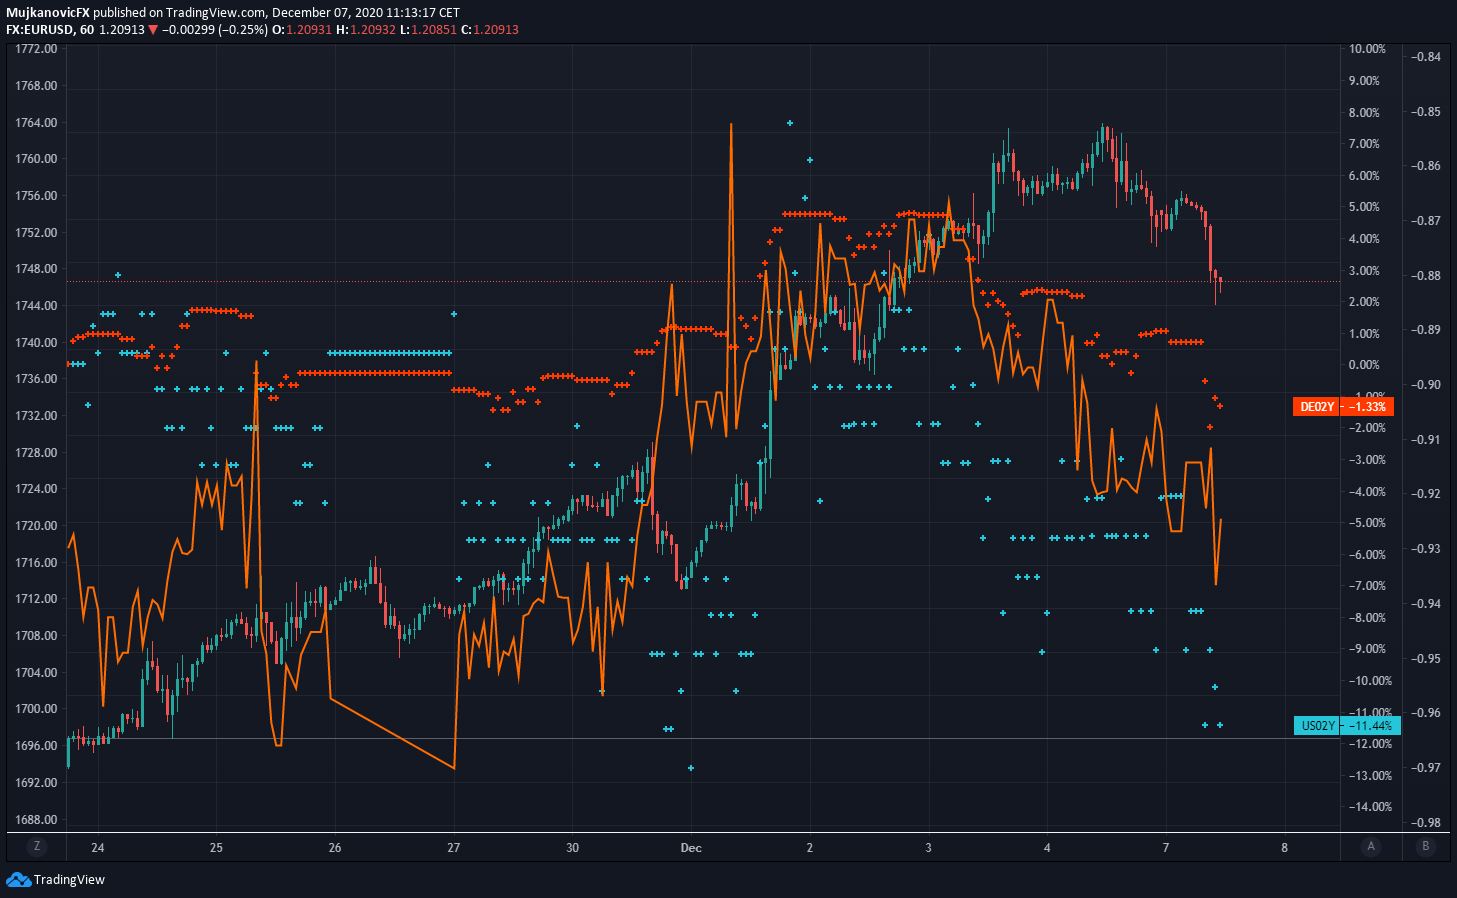Image resolution: width=1457 pixels, height=898 pixels.
Task: Click the 1700.00 label on left price axis
Action: (36, 709)
